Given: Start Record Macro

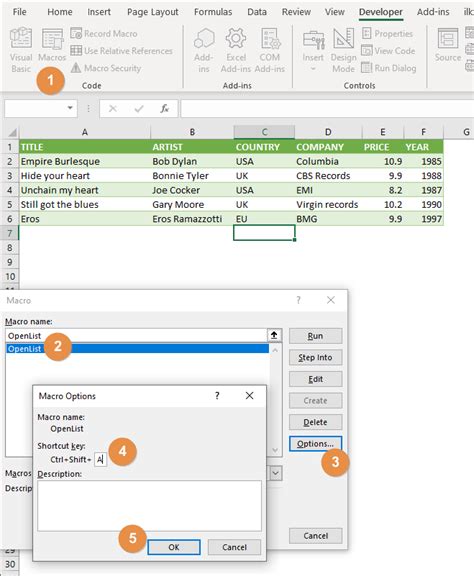Looking at the screenshot, I should 104,33.
